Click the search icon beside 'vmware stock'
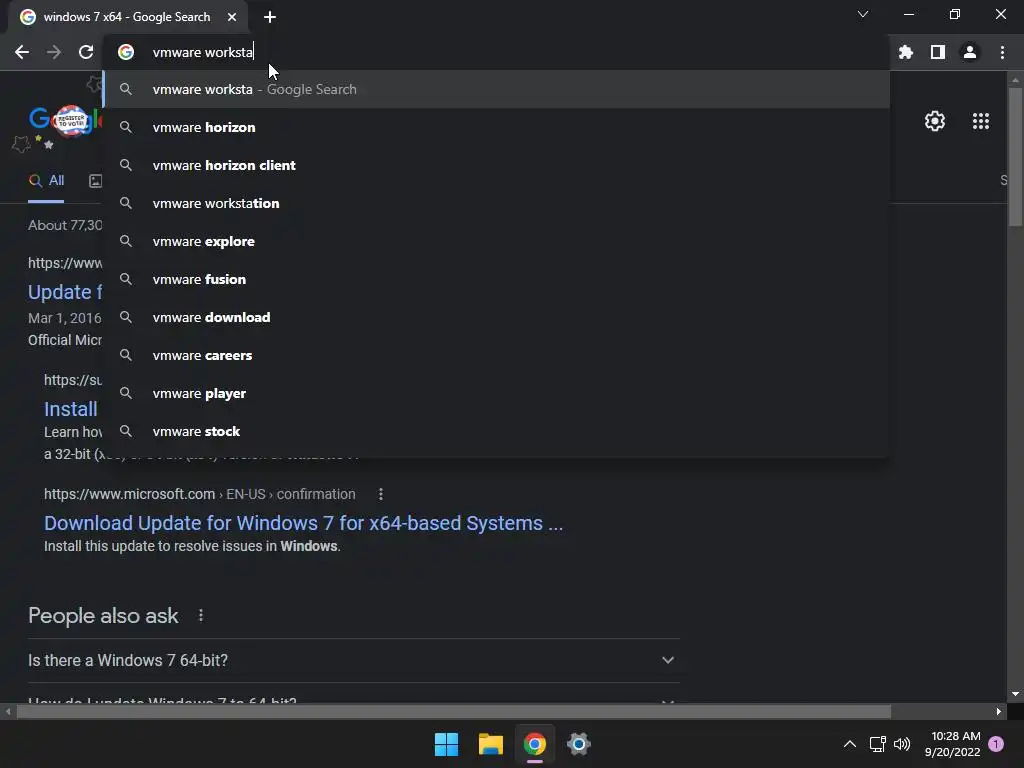The width and height of the screenshot is (1024, 768). [126, 431]
